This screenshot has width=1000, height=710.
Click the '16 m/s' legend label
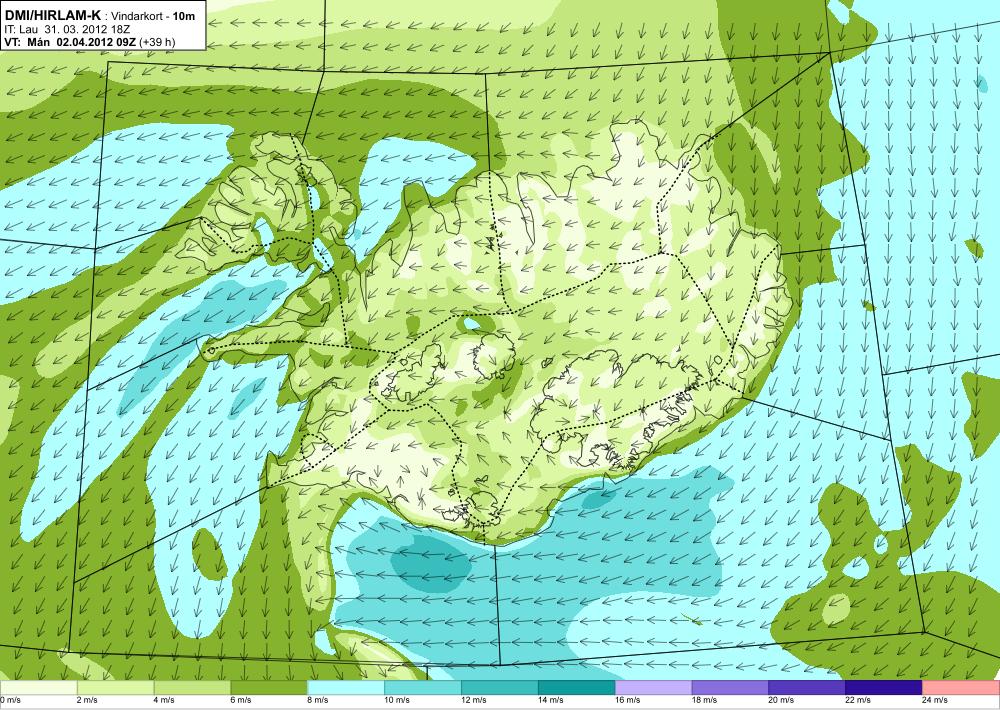pyautogui.click(x=628, y=700)
